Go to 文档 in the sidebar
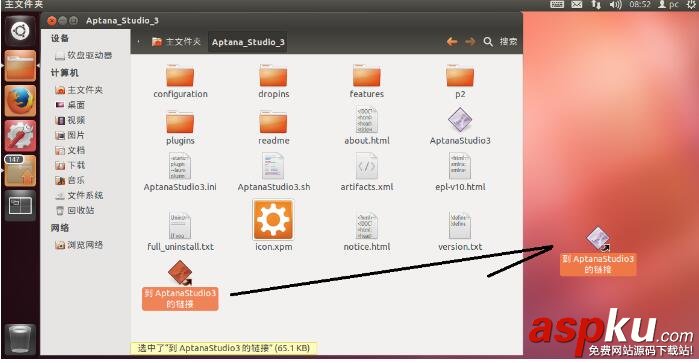This screenshot has height=363, width=699. pos(70,150)
